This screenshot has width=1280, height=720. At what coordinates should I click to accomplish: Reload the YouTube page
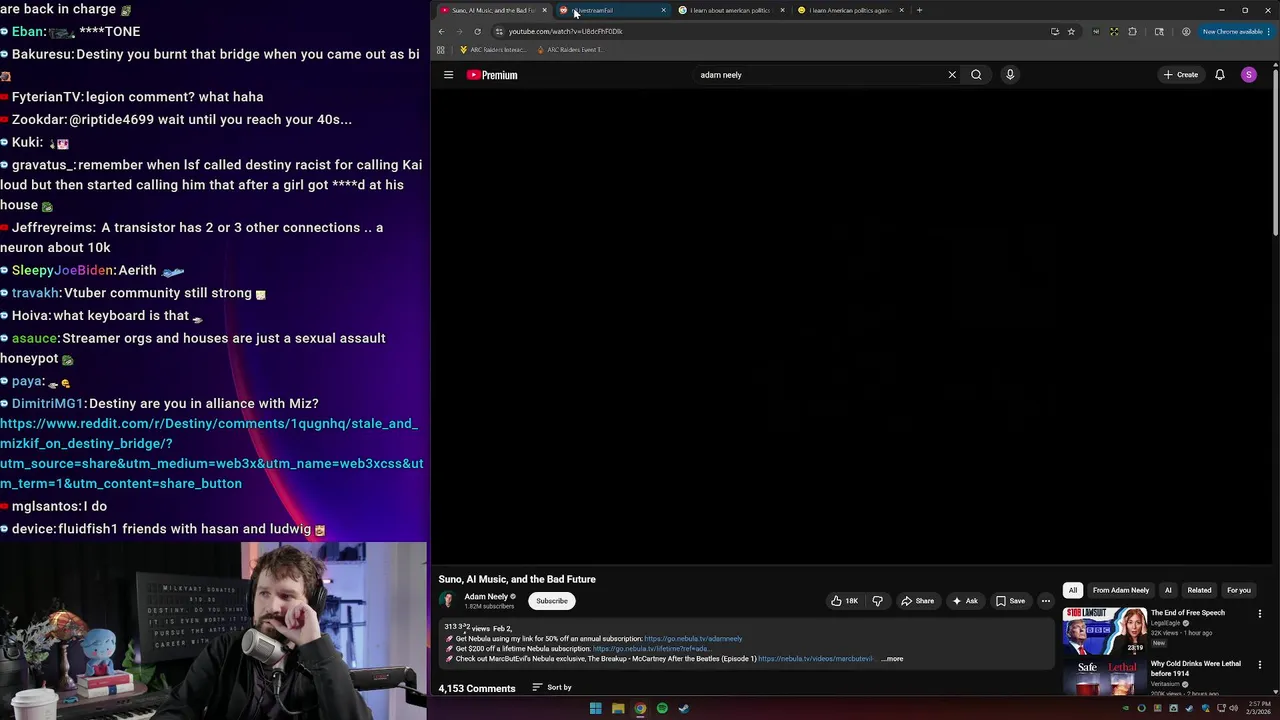point(477,31)
